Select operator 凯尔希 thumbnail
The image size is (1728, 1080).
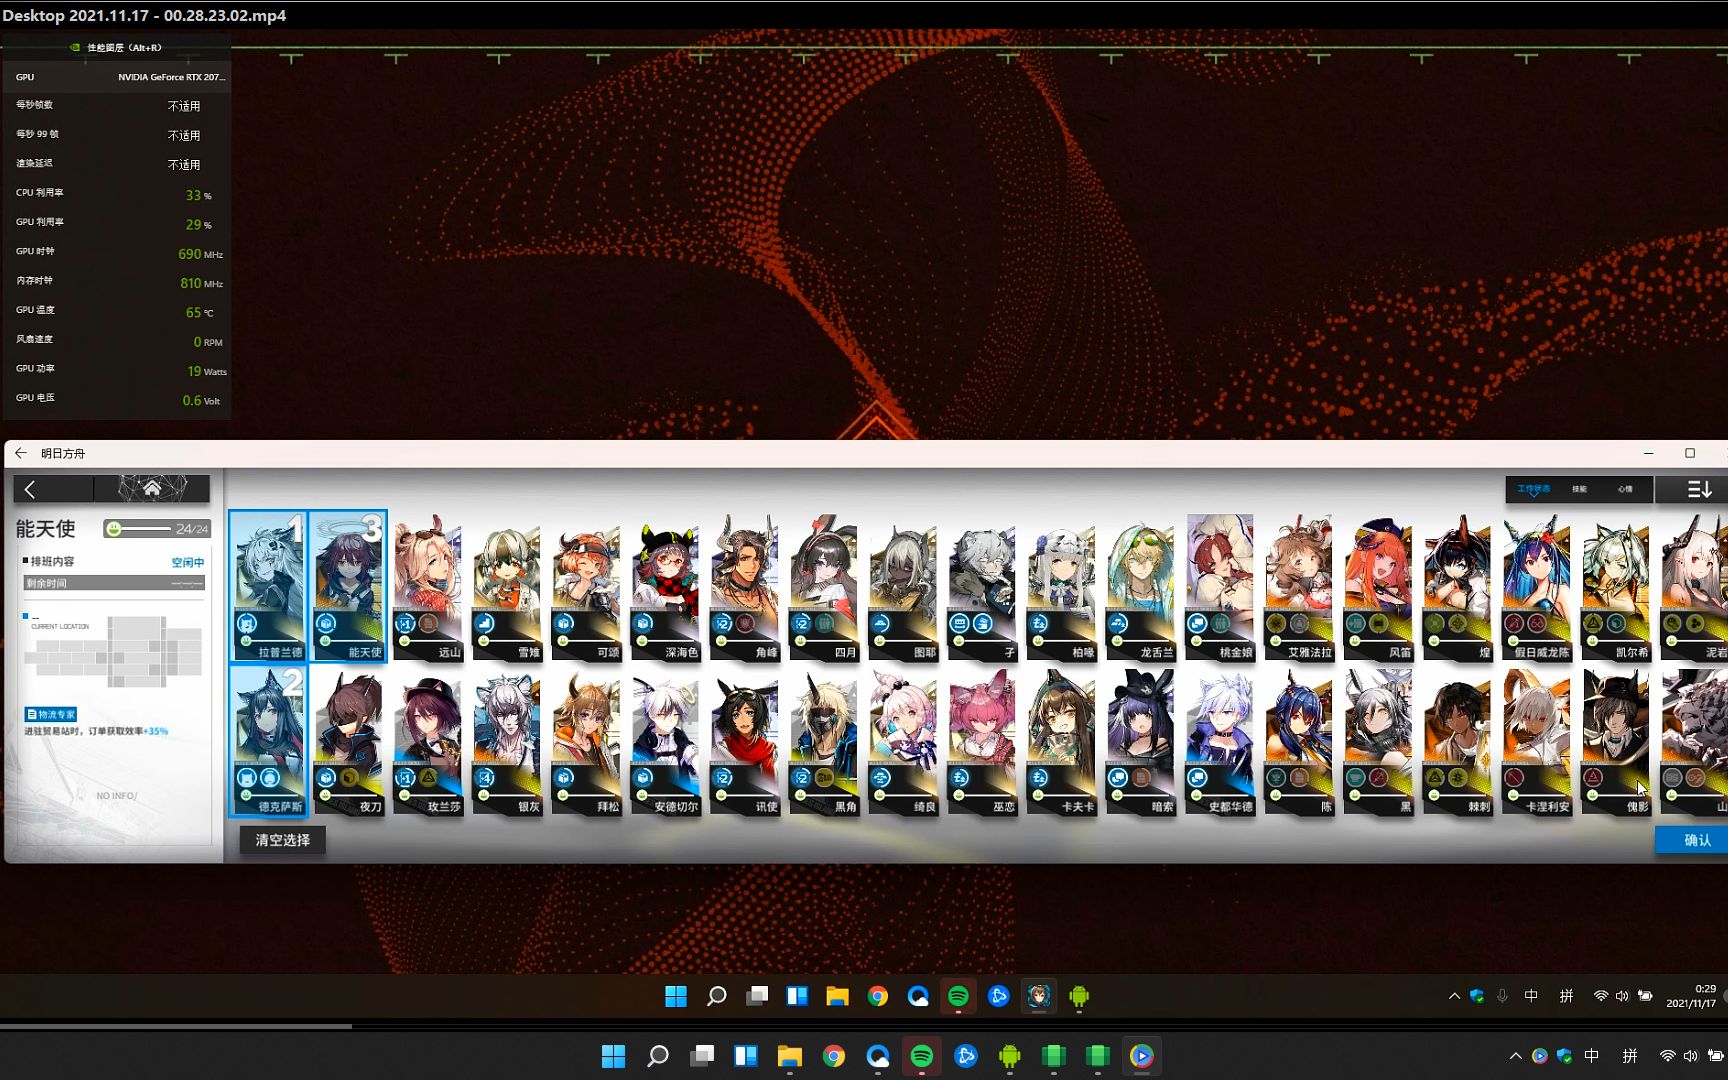tap(1616, 587)
